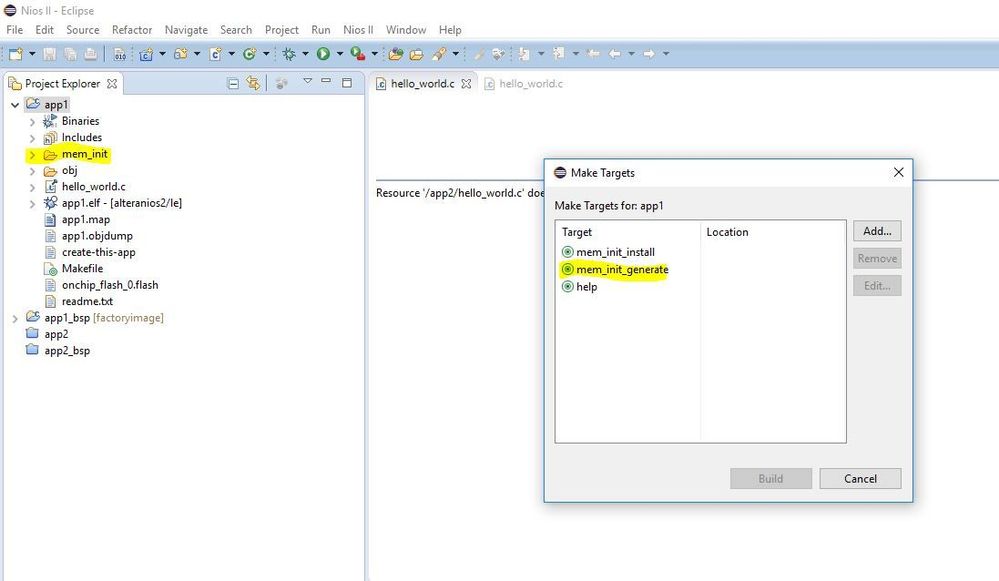Close the active hello_world.c editor tab
Screen dimensions: 999x581
[x=466, y=83]
